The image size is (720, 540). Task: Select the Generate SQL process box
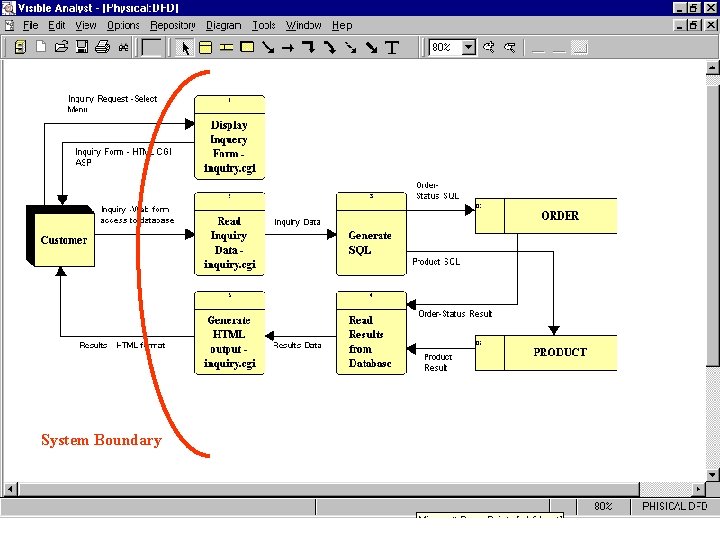(x=371, y=234)
